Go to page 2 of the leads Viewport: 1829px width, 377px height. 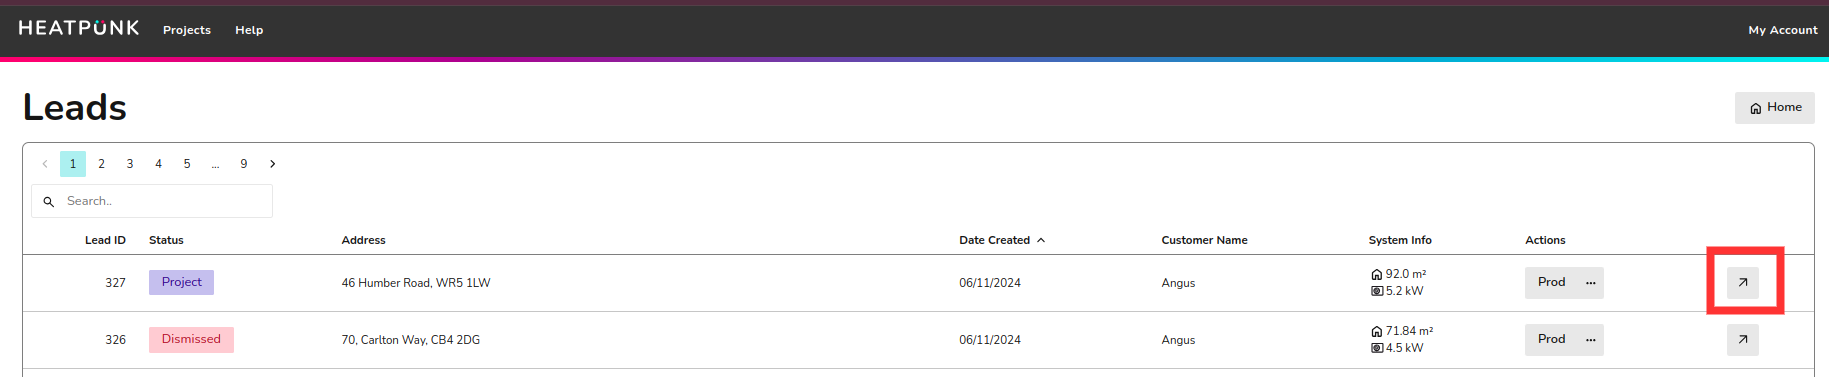[101, 164]
